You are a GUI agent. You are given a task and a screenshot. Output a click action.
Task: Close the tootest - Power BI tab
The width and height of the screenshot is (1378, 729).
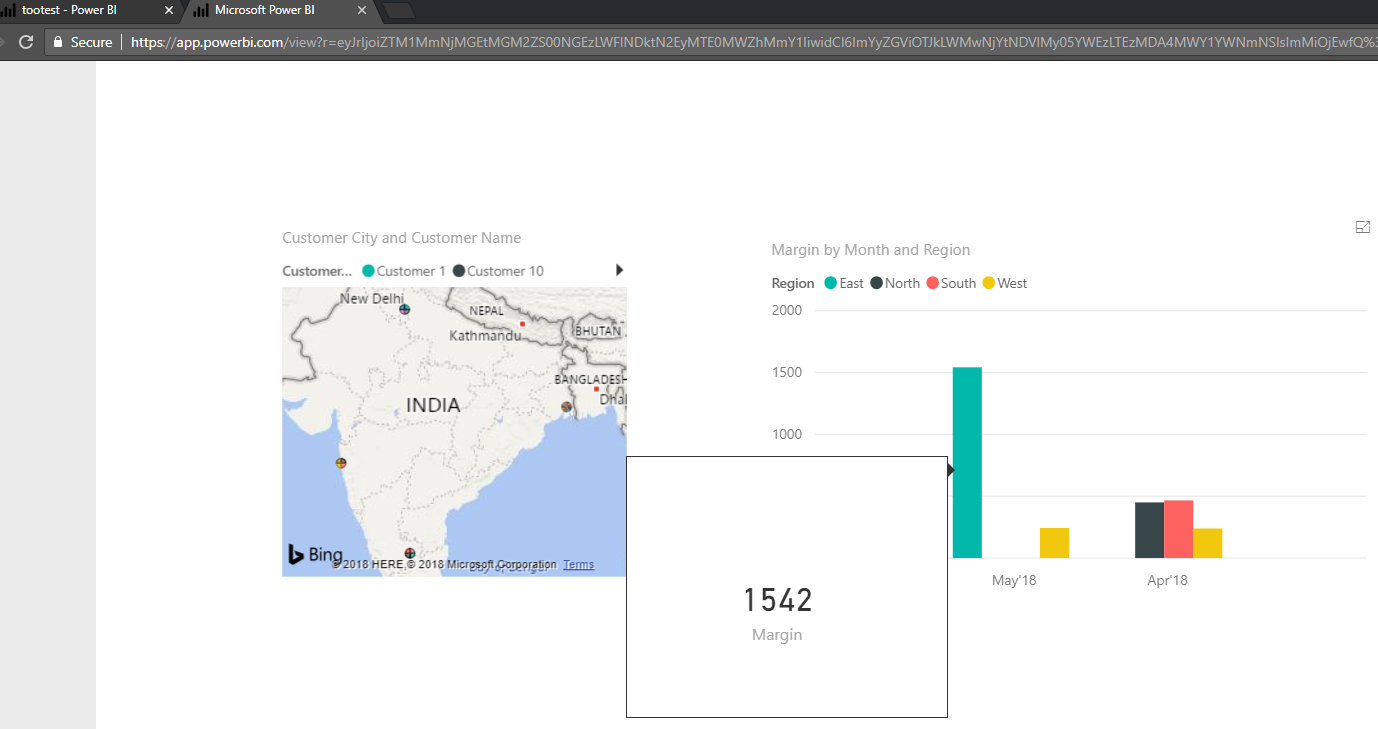click(169, 11)
